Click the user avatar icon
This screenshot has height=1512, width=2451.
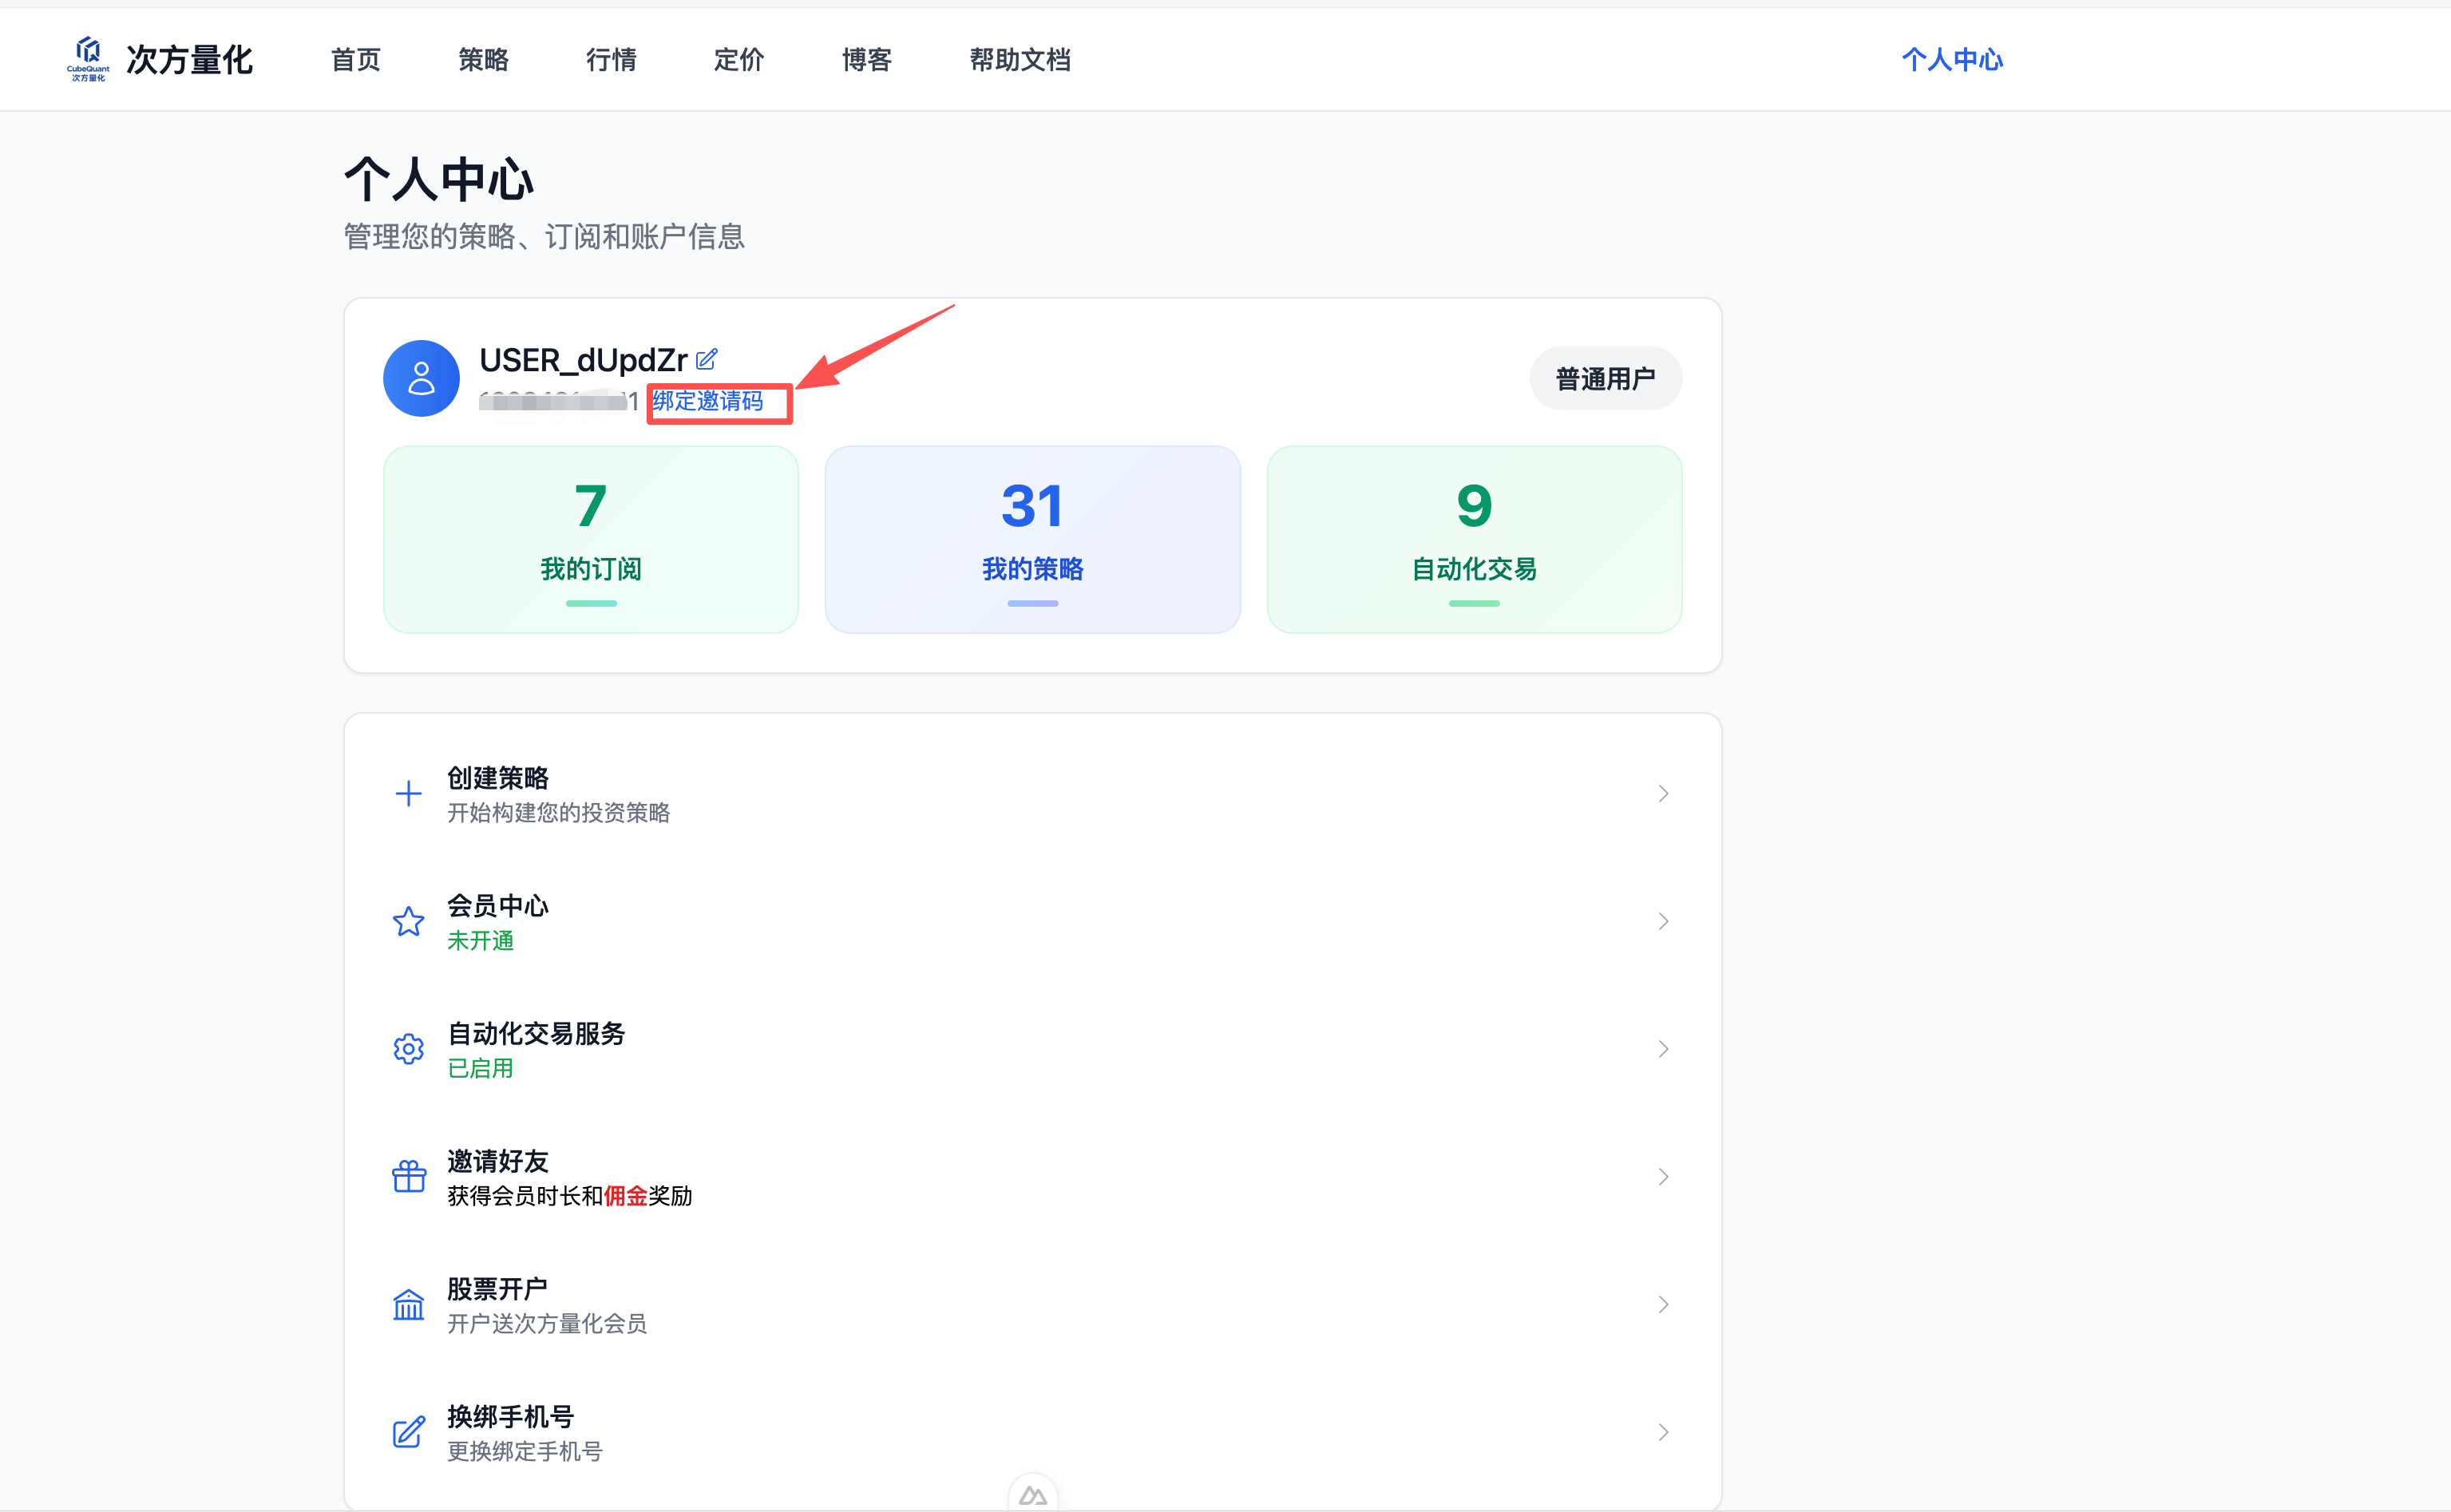421,378
